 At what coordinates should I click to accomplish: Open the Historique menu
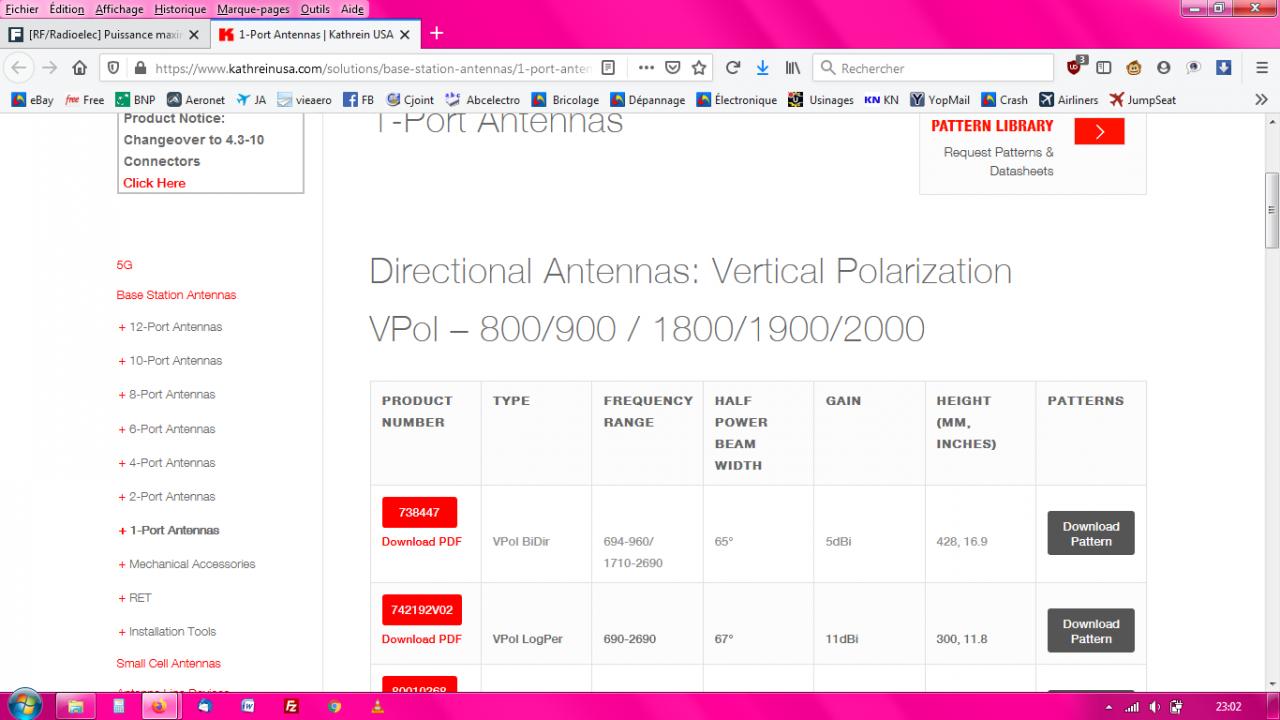coord(180,9)
